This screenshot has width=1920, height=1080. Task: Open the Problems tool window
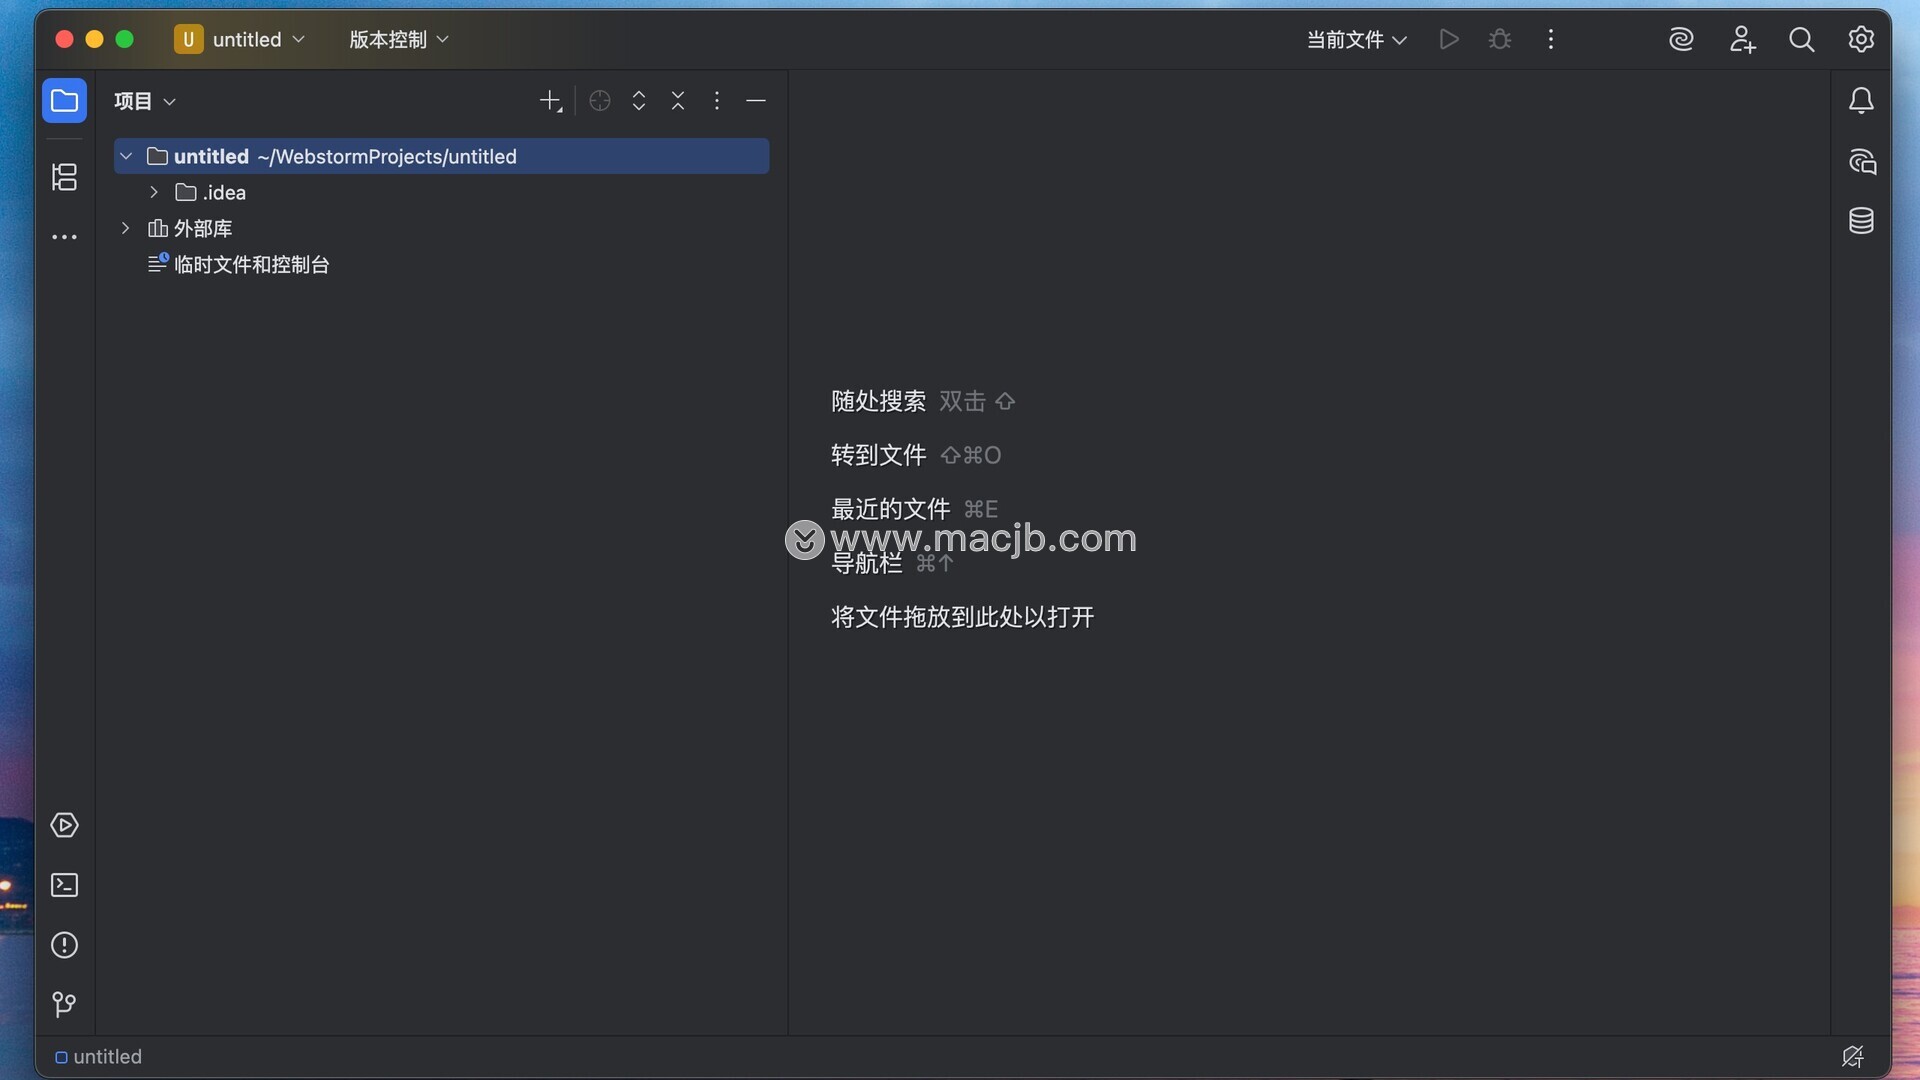[x=64, y=945]
